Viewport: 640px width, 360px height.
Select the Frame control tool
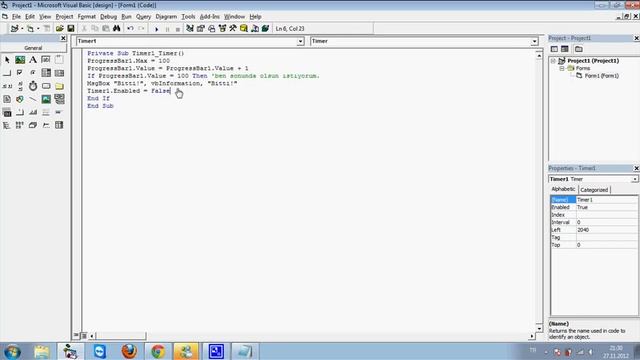pos(59,60)
